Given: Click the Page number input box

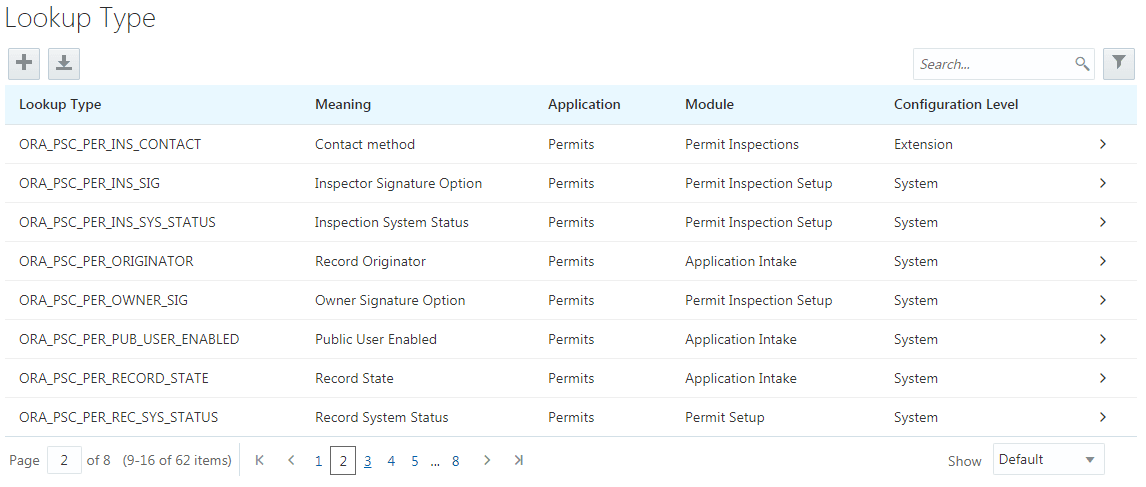Looking at the screenshot, I should (64, 460).
